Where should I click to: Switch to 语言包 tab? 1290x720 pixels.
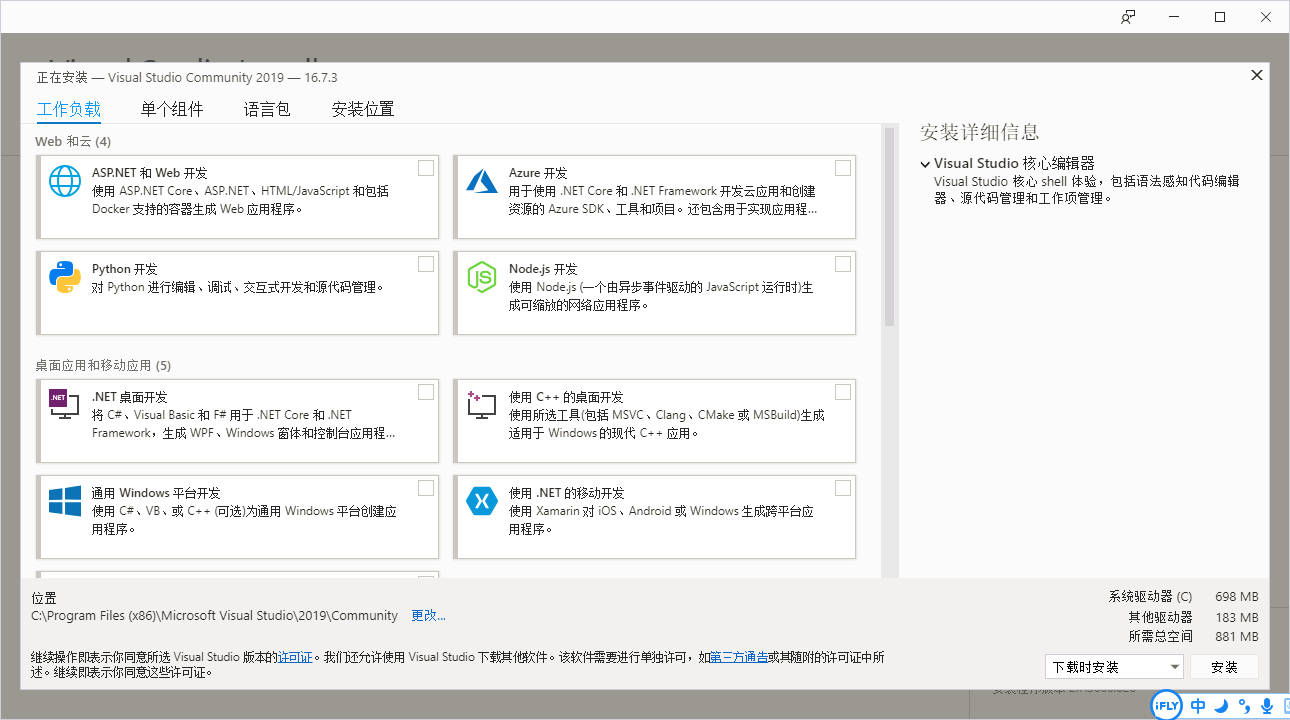pyautogui.click(x=267, y=109)
